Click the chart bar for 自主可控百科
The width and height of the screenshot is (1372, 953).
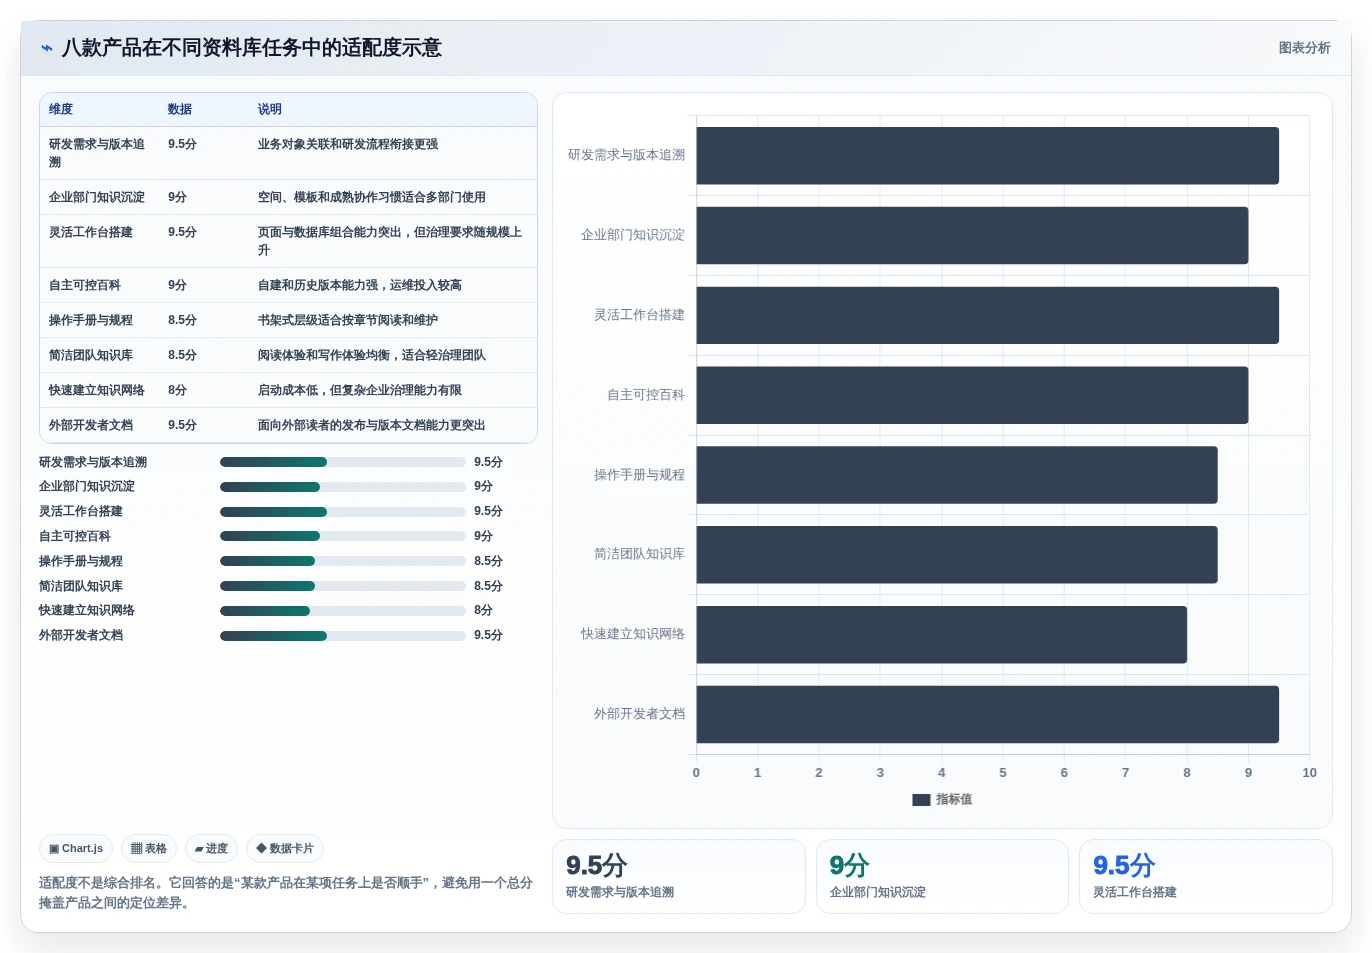972,395
